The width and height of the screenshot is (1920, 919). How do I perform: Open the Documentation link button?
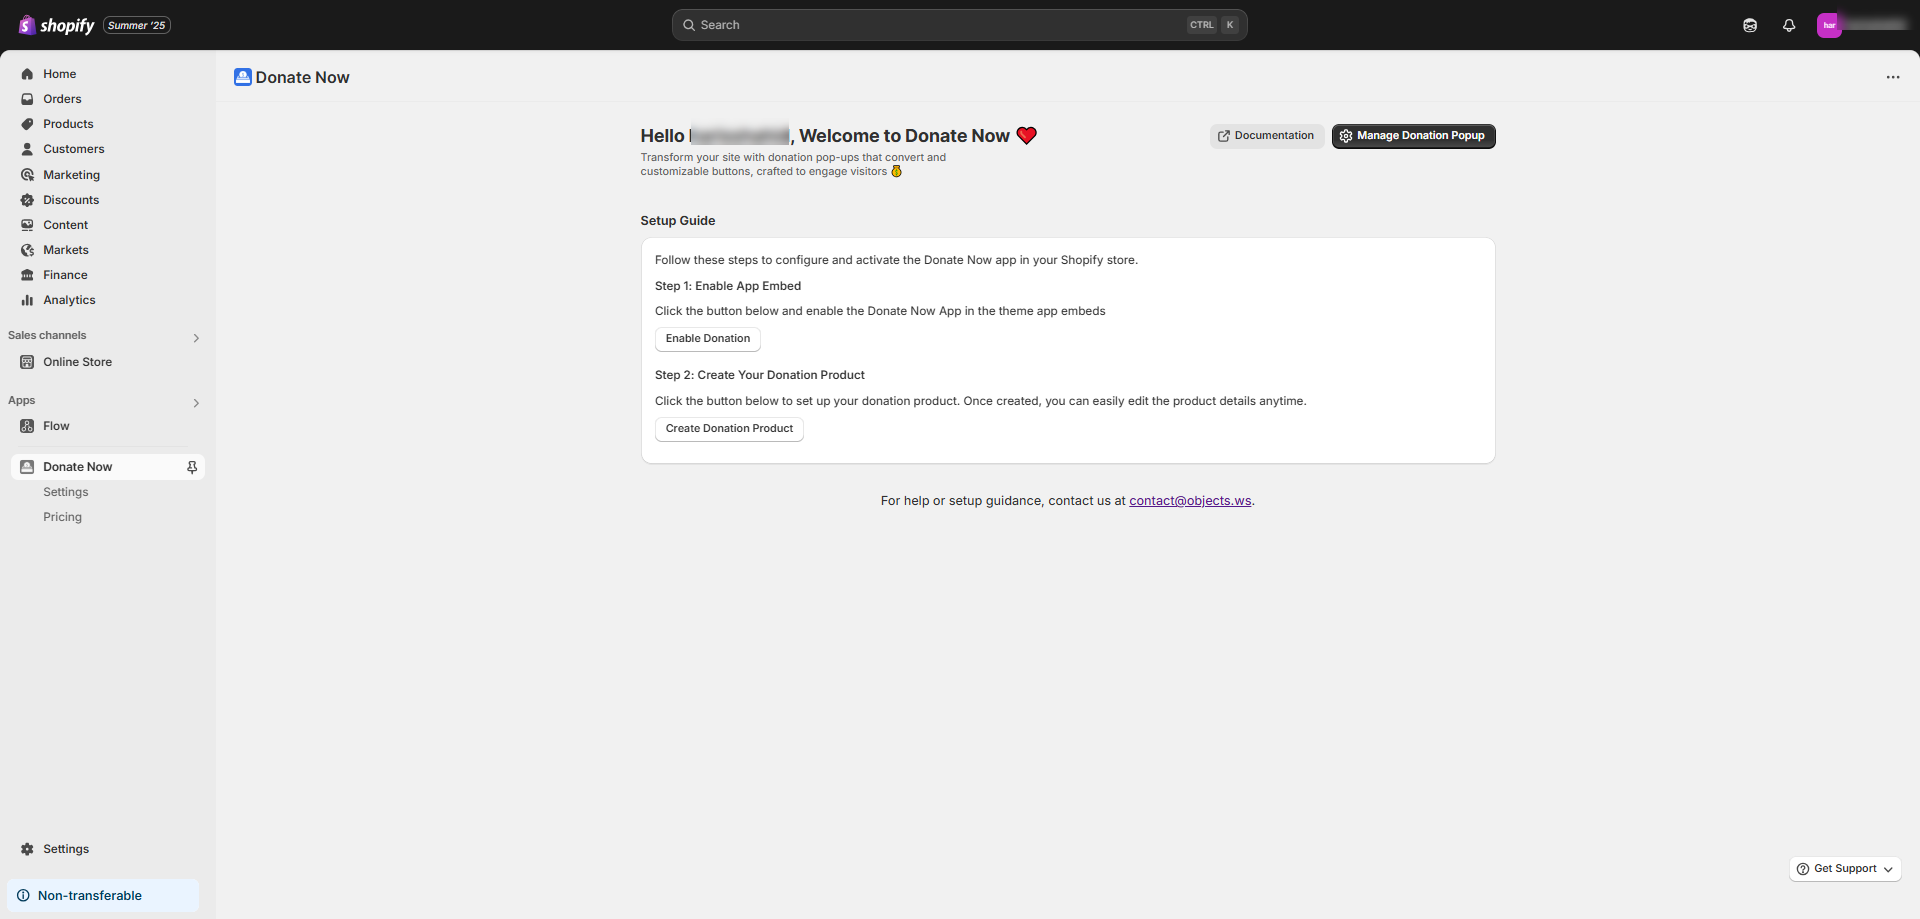point(1267,136)
